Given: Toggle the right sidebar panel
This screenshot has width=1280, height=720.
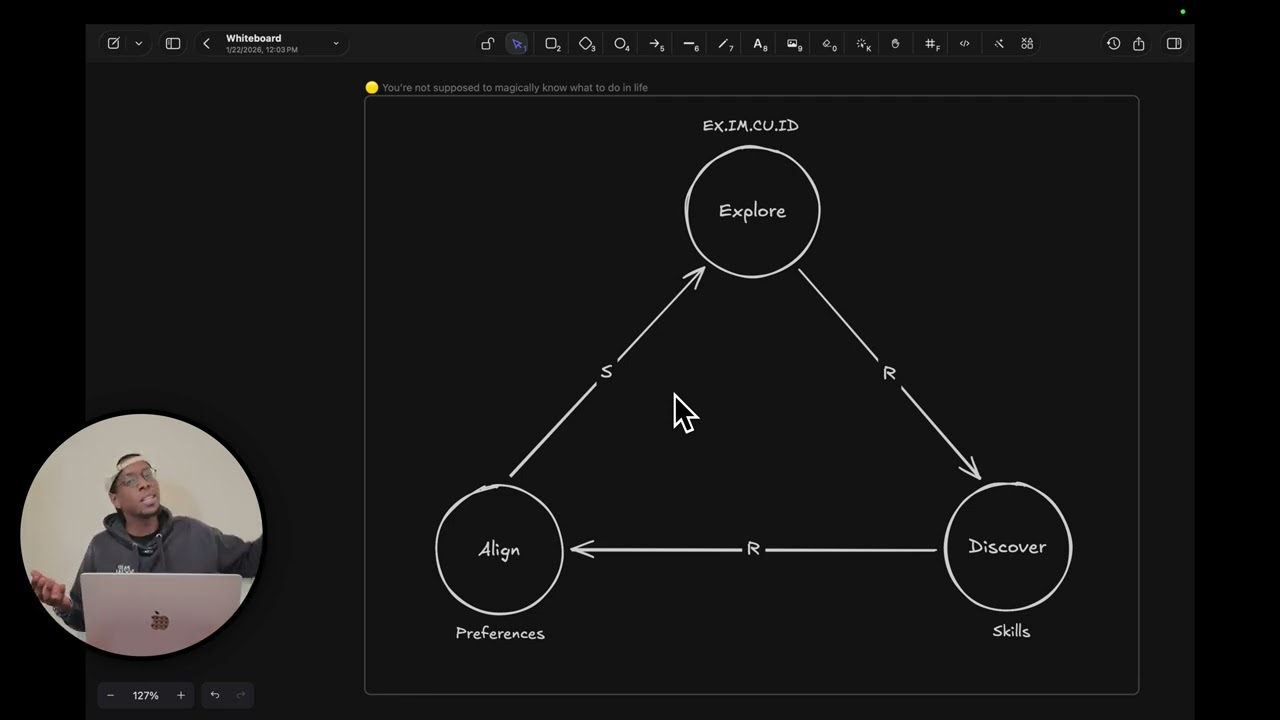Looking at the screenshot, I should coord(1174,44).
